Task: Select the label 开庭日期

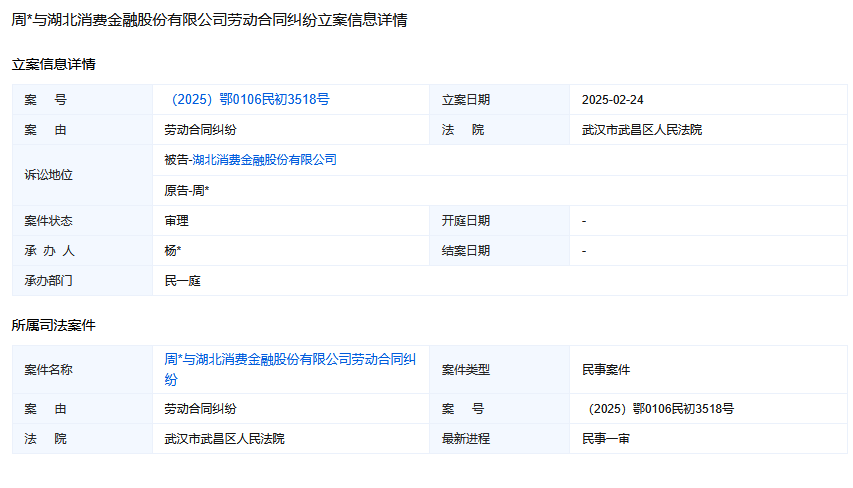Action: (x=466, y=221)
